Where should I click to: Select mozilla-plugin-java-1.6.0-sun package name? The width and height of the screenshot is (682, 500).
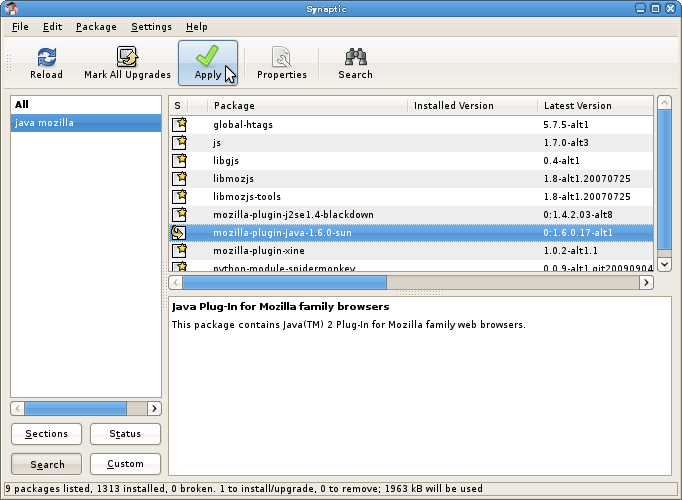(282, 233)
